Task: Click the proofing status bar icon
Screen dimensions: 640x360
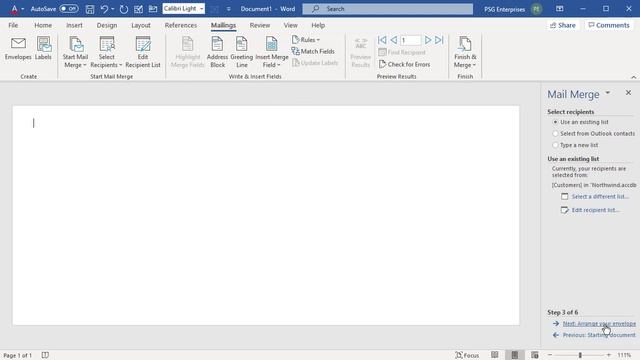Action: [x=45, y=355]
